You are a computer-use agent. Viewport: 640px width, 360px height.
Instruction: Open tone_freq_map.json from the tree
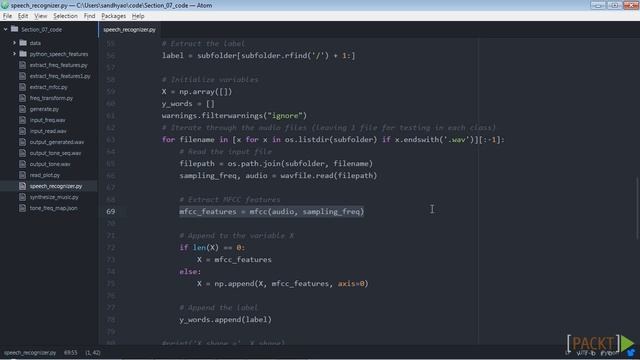(53, 208)
